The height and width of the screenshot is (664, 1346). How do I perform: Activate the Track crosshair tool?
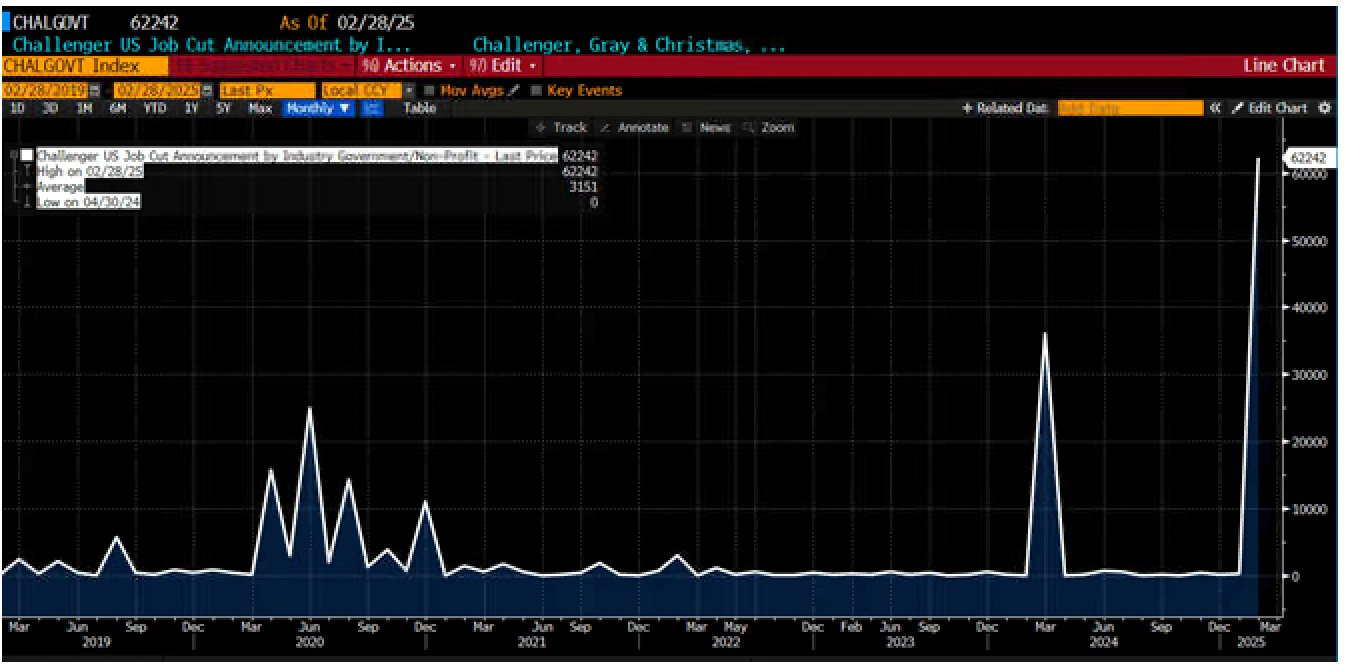click(x=561, y=127)
